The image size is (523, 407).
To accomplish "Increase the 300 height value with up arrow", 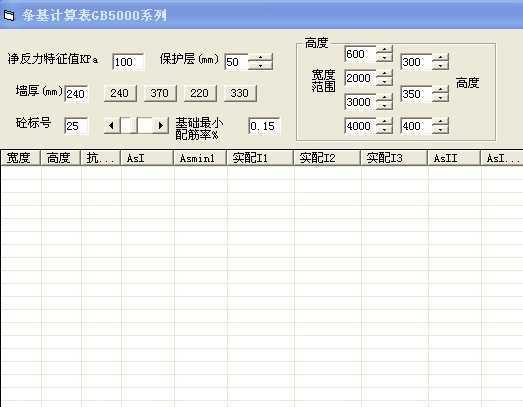I will (441, 58).
